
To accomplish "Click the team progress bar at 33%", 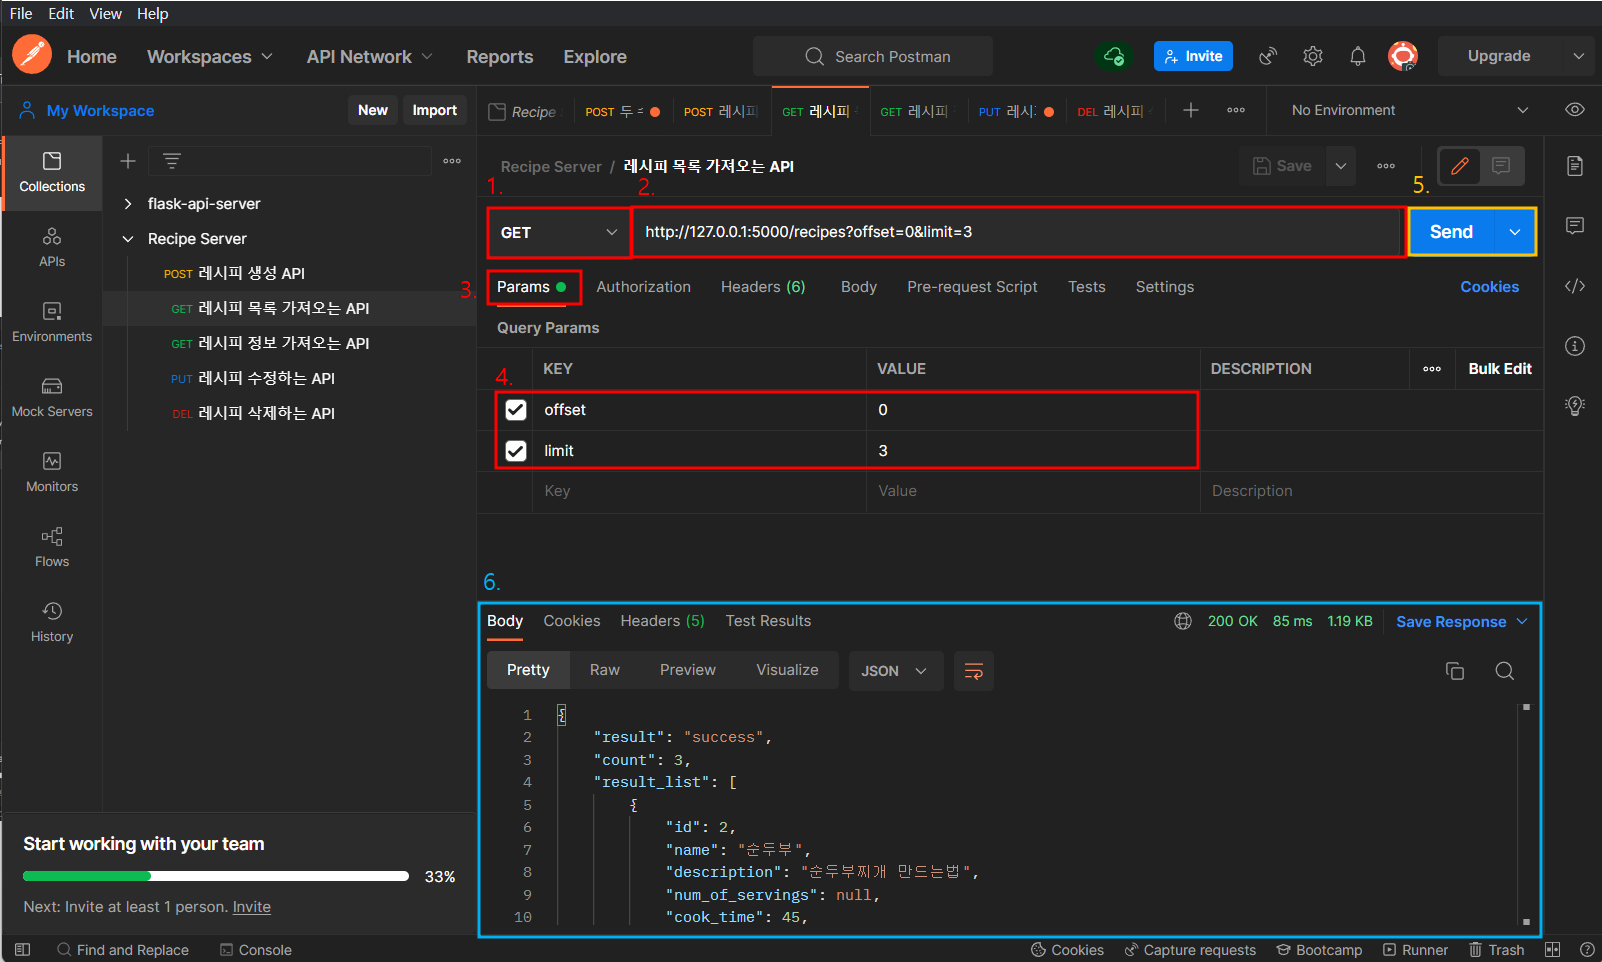I will point(216,876).
